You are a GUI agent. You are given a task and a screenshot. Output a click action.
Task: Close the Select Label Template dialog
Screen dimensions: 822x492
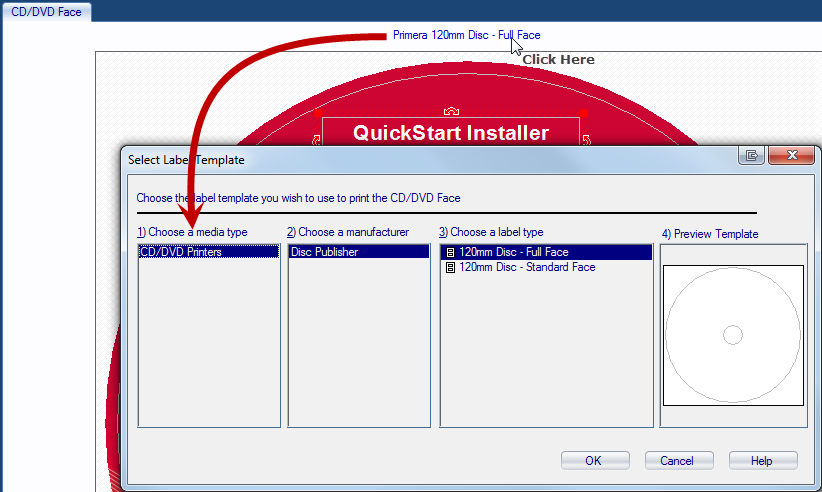[791, 156]
